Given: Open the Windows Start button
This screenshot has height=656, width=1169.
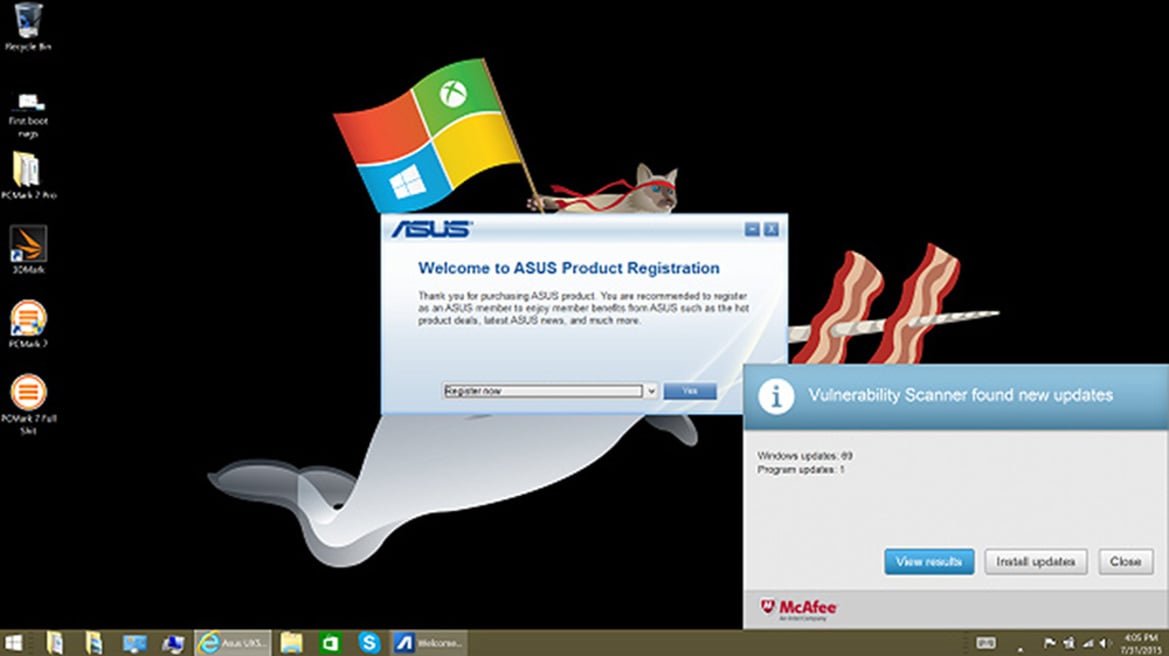Looking at the screenshot, I should (x=14, y=643).
